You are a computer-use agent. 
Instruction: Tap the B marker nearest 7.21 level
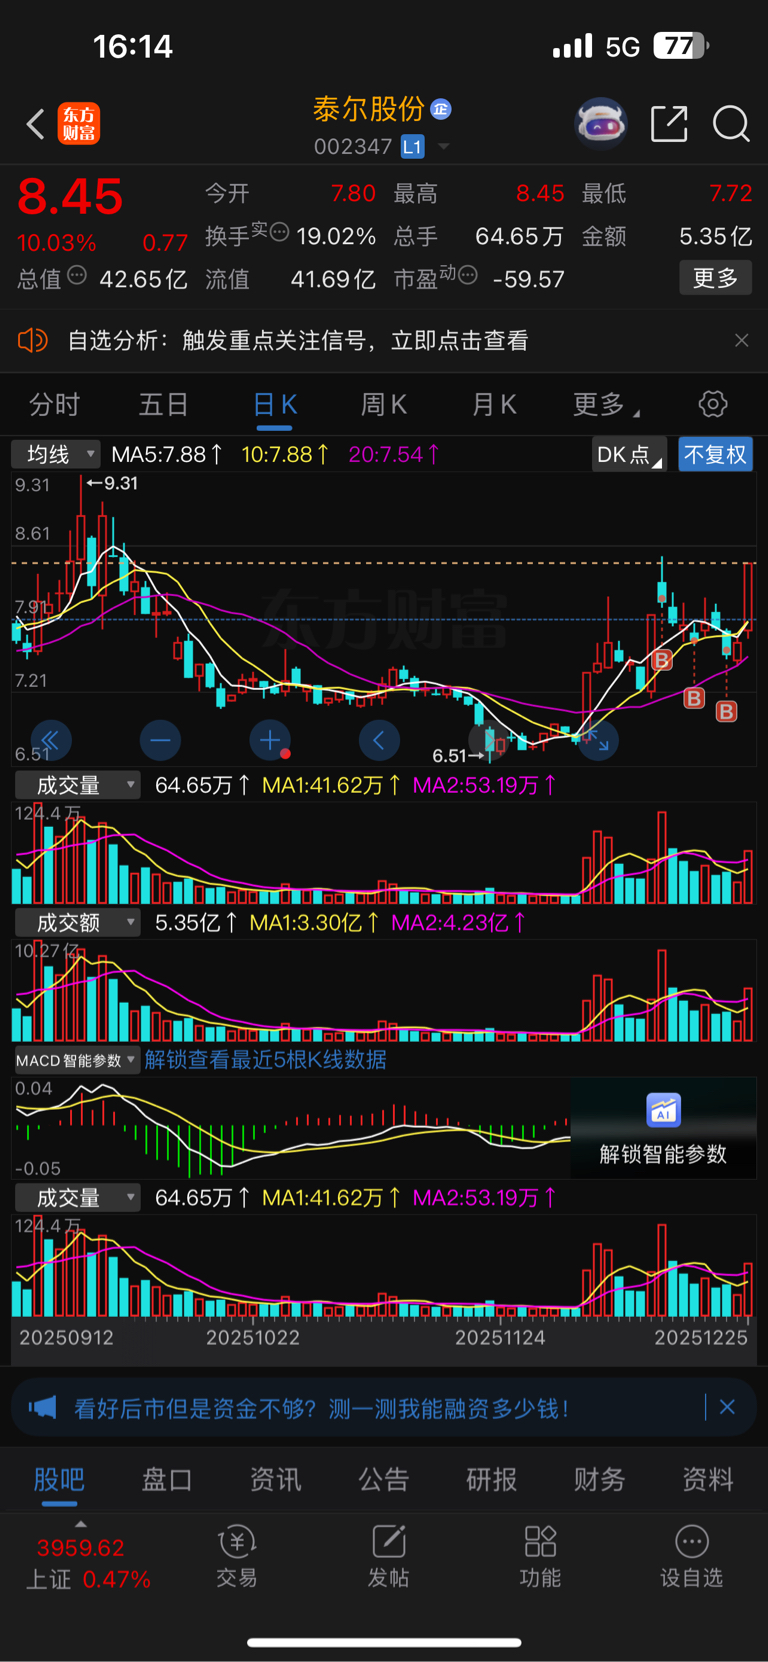[694, 698]
